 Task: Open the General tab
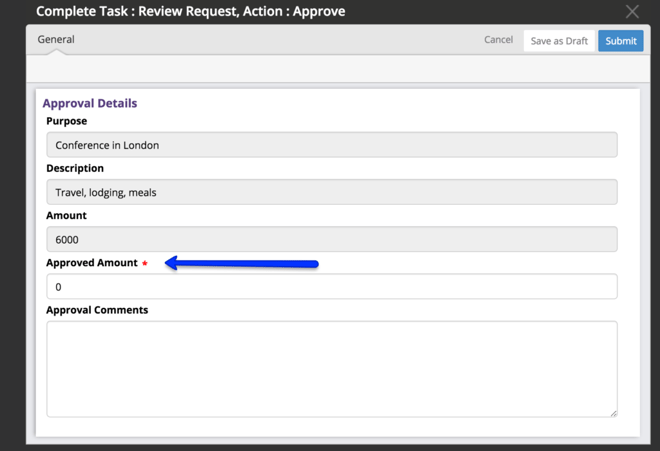(x=56, y=39)
